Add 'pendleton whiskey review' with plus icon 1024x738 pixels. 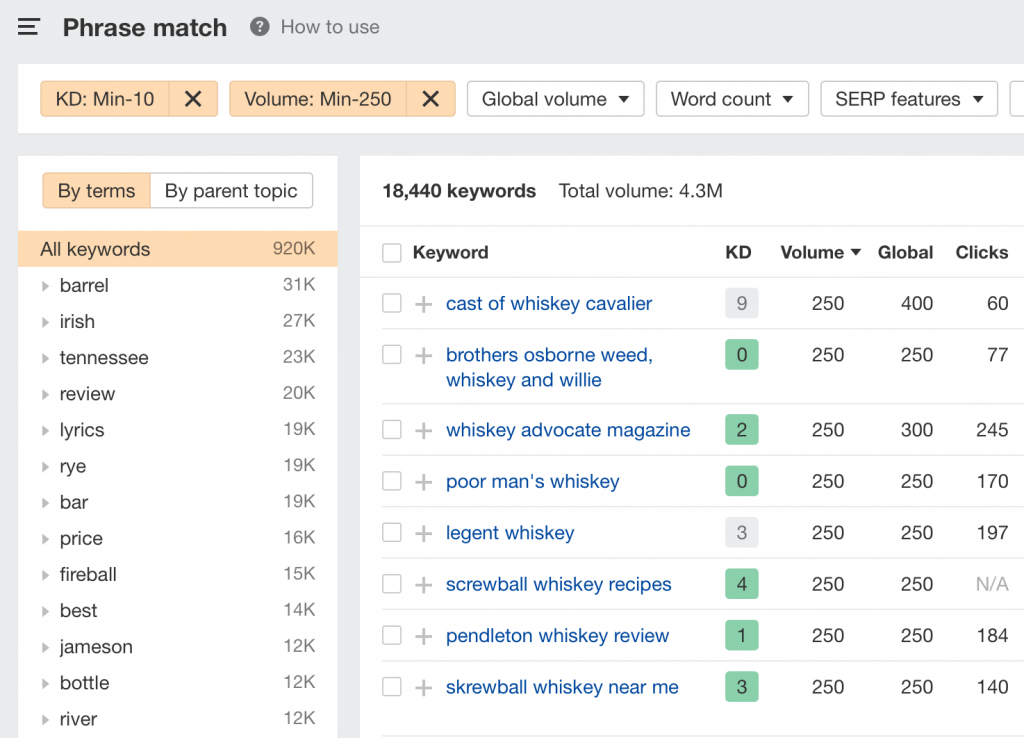424,636
